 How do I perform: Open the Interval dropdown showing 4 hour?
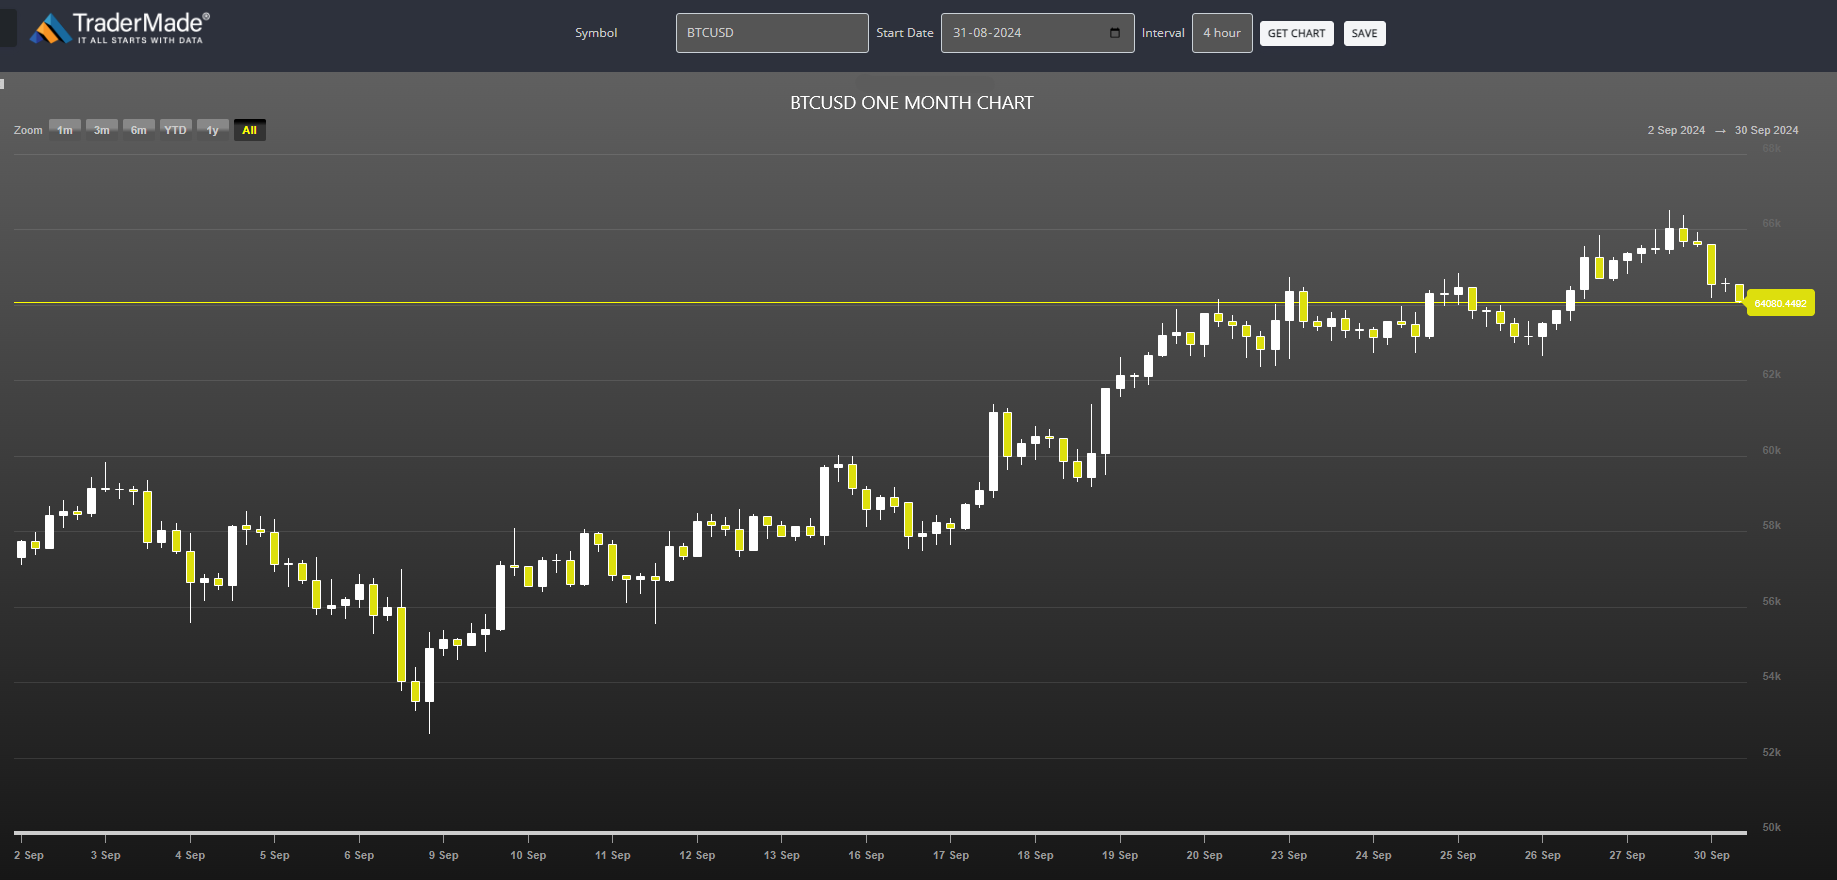tap(1222, 33)
